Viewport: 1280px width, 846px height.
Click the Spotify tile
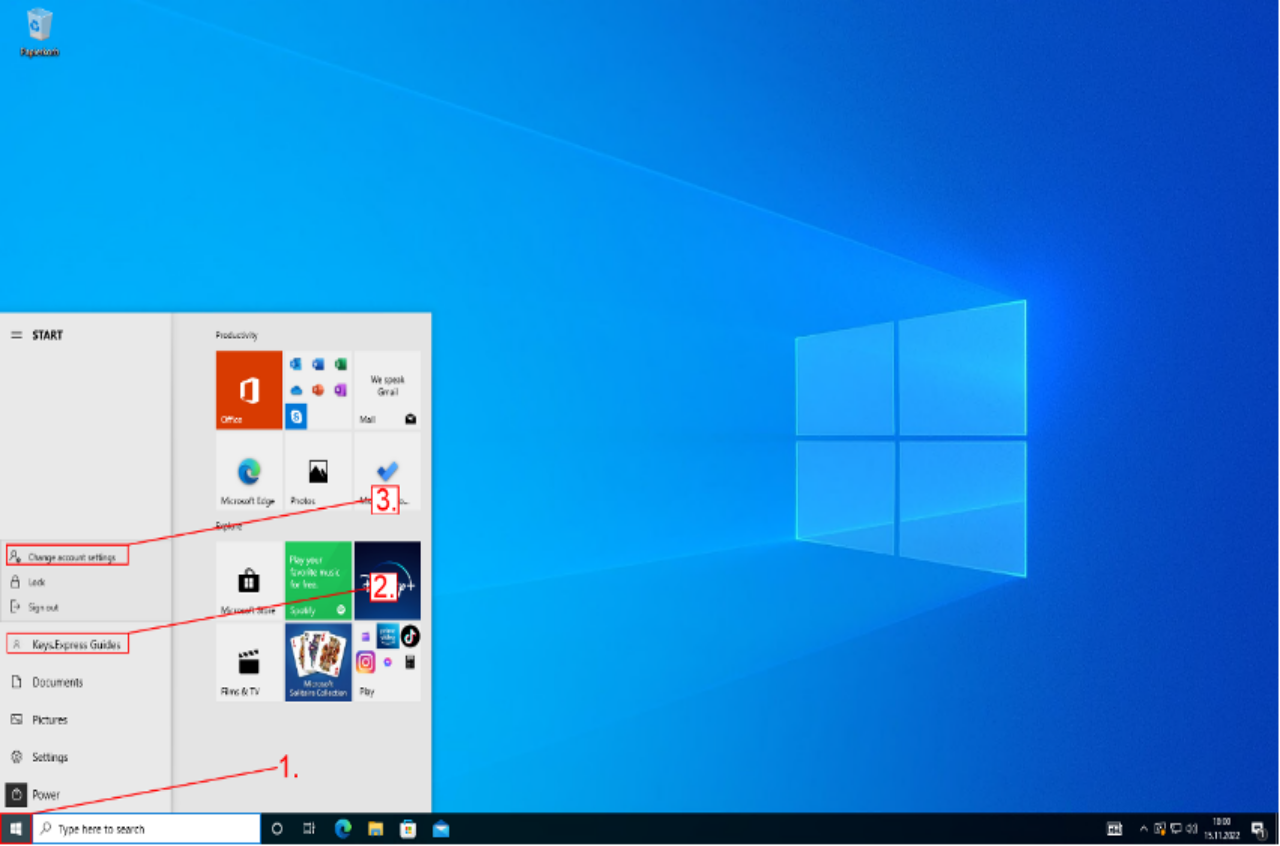[x=318, y=581]
